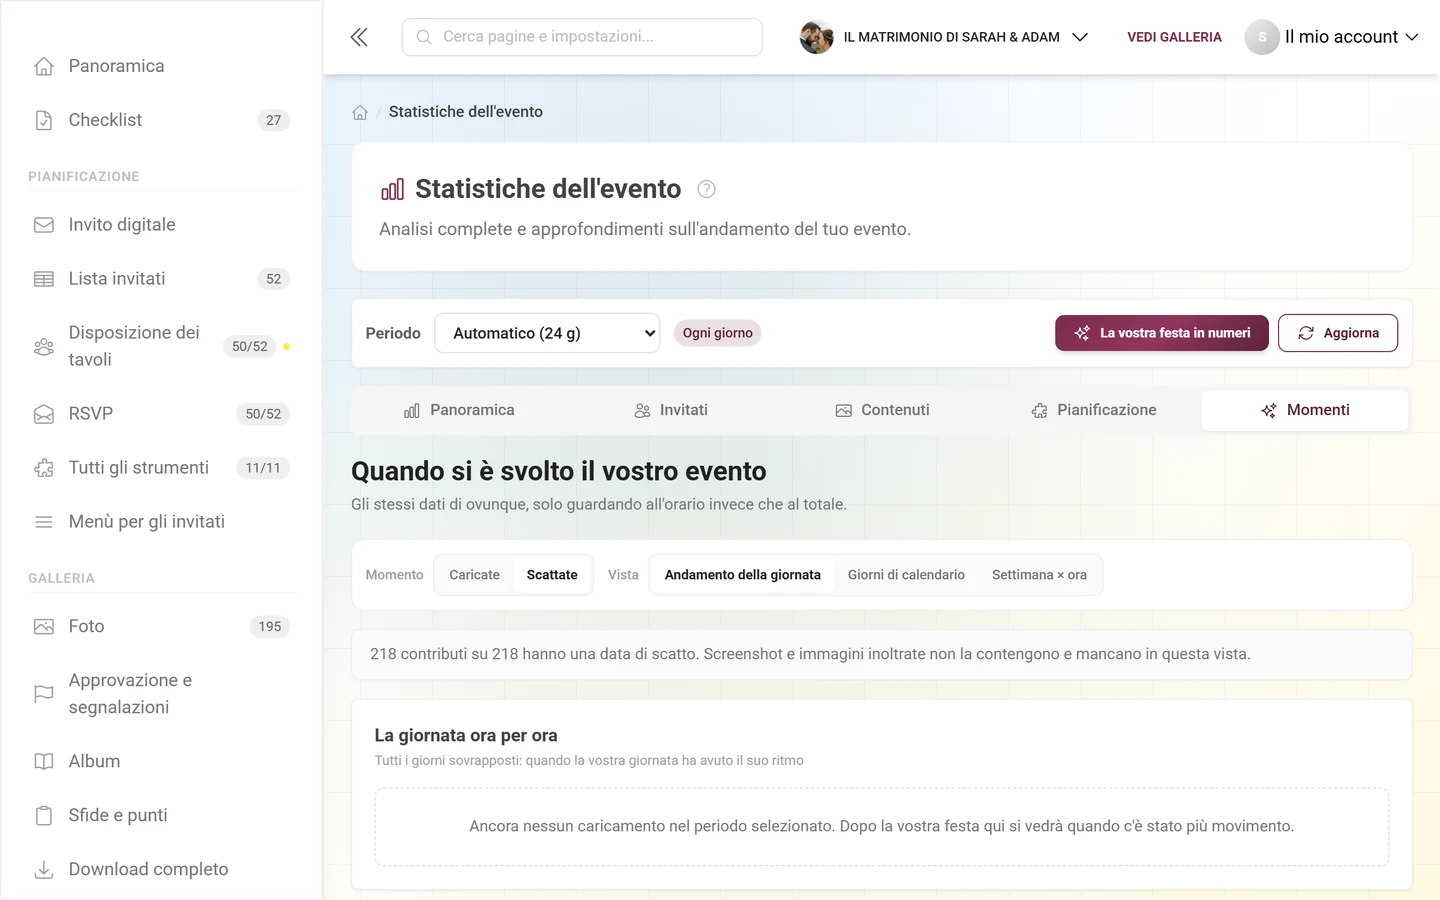Click the Download completo arrow icon
The image size is (1440, 900).
point(44,870)
